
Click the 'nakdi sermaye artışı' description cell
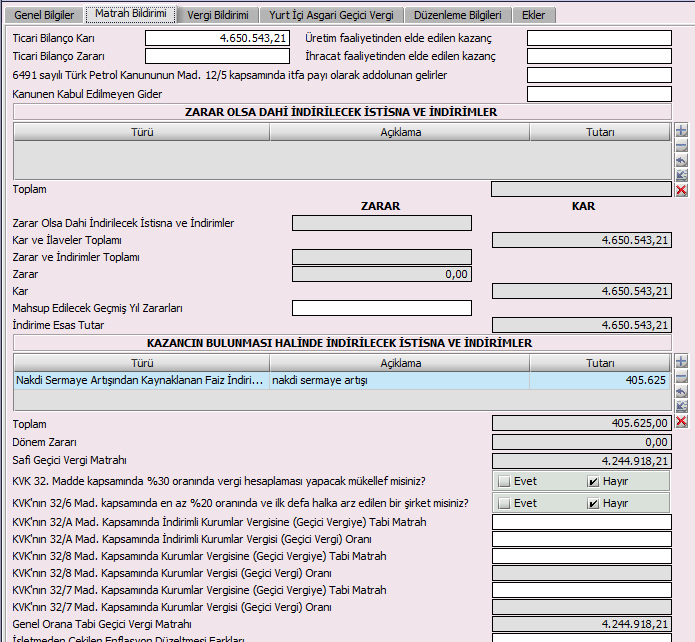click(400, 380)
